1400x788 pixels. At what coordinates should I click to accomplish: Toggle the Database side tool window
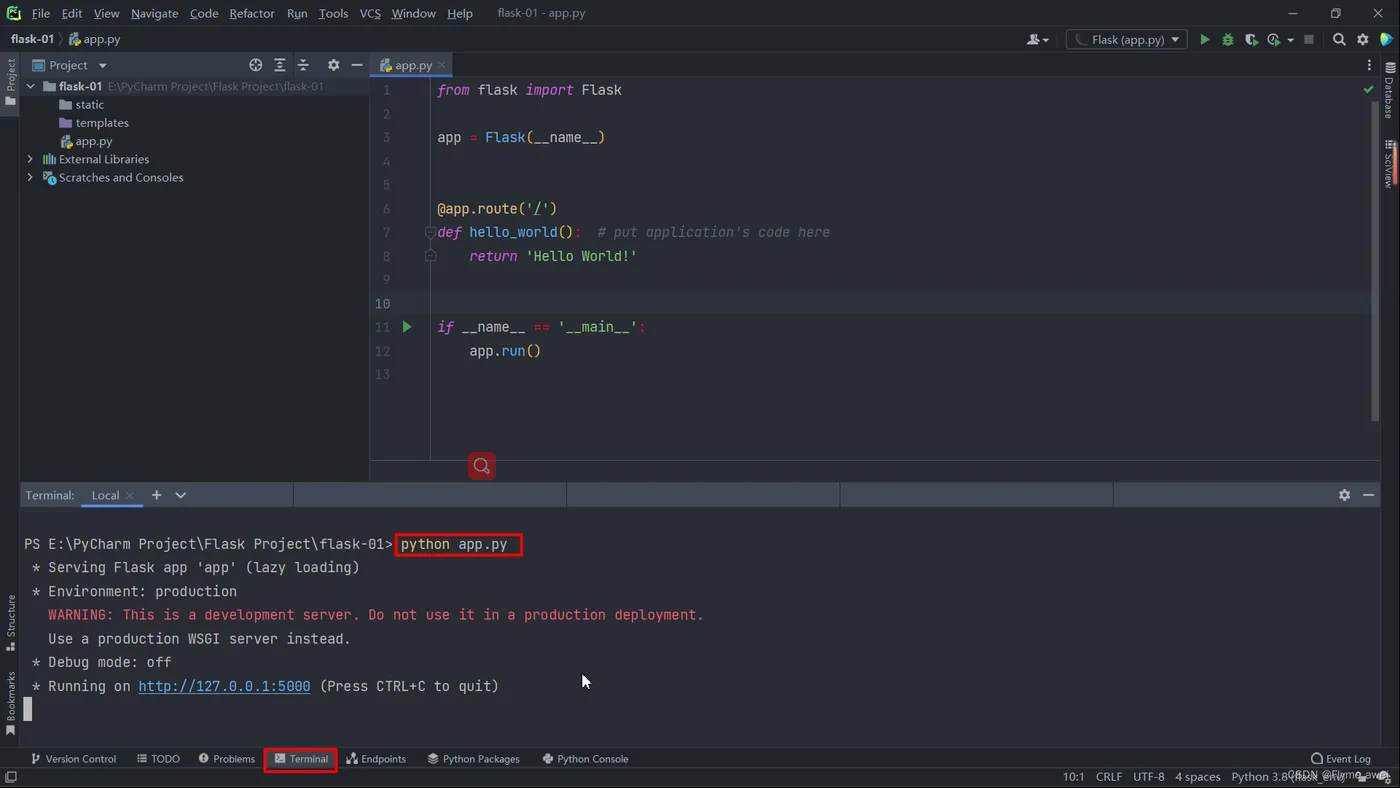pyautogui.click(x=1389, y=90)
